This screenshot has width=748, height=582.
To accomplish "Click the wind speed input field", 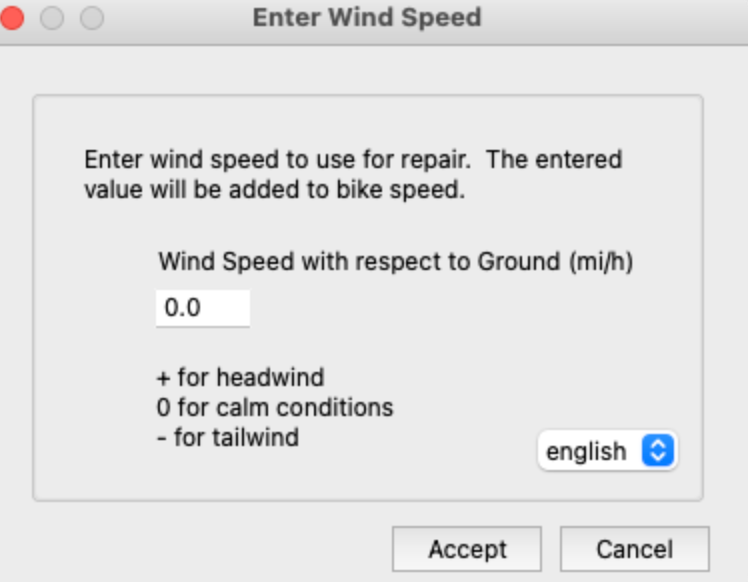I will point(202,308).
